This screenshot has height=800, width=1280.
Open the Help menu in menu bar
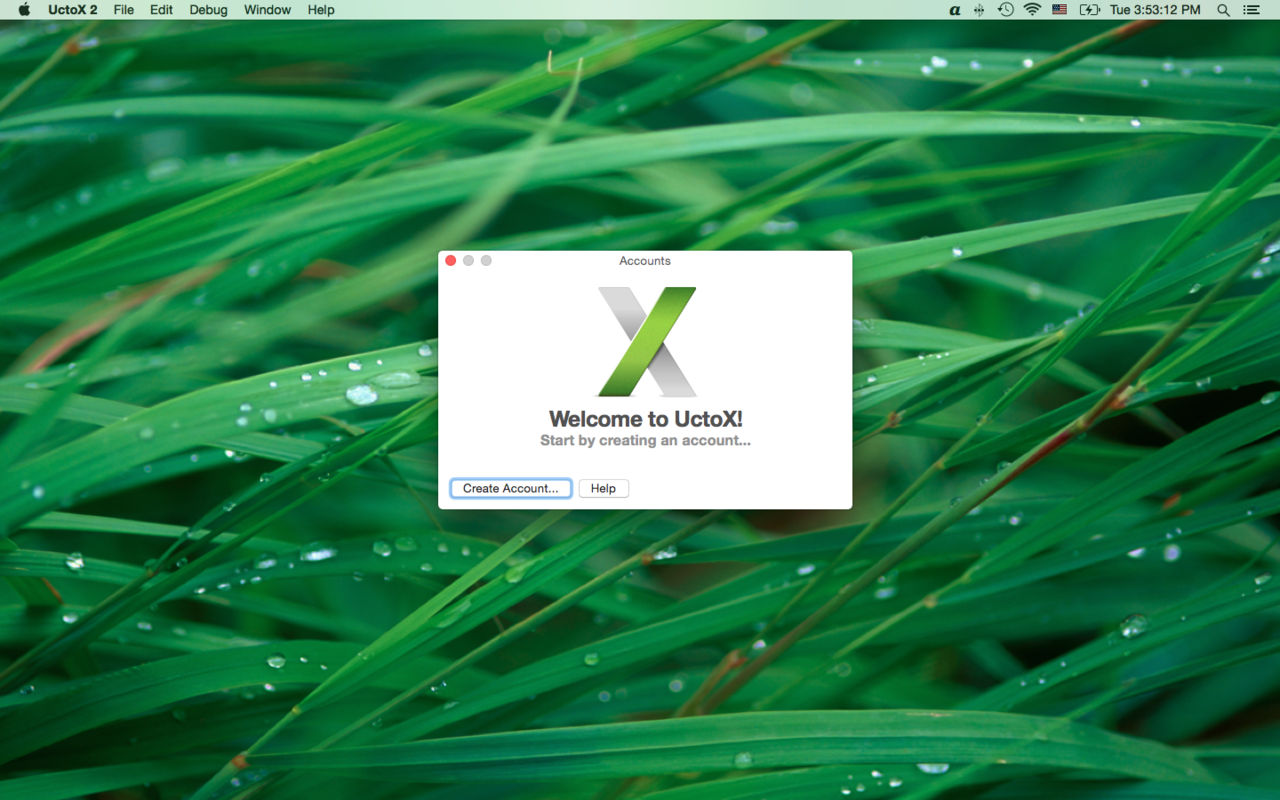(x=321, y=10)
